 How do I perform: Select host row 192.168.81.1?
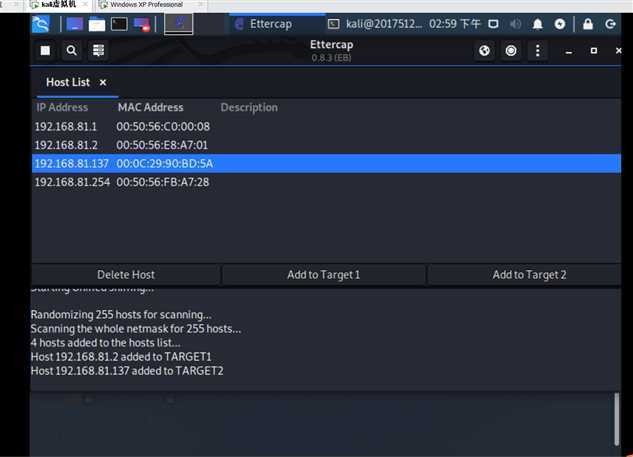[x=326, y=127]
